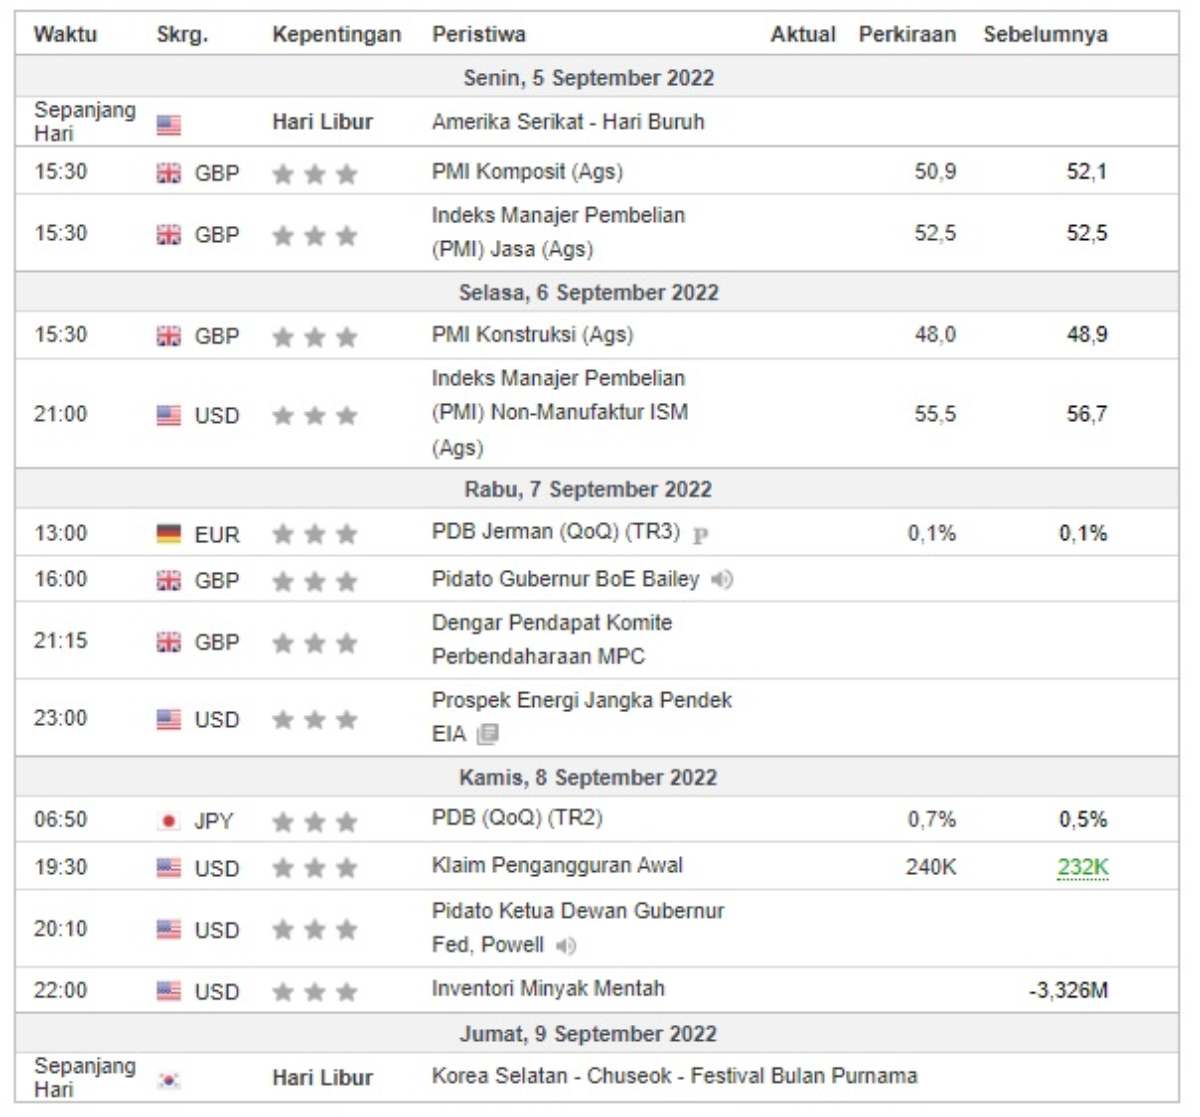
Task: Click the Kepentingan column header
Action: (x=337, y=35)
